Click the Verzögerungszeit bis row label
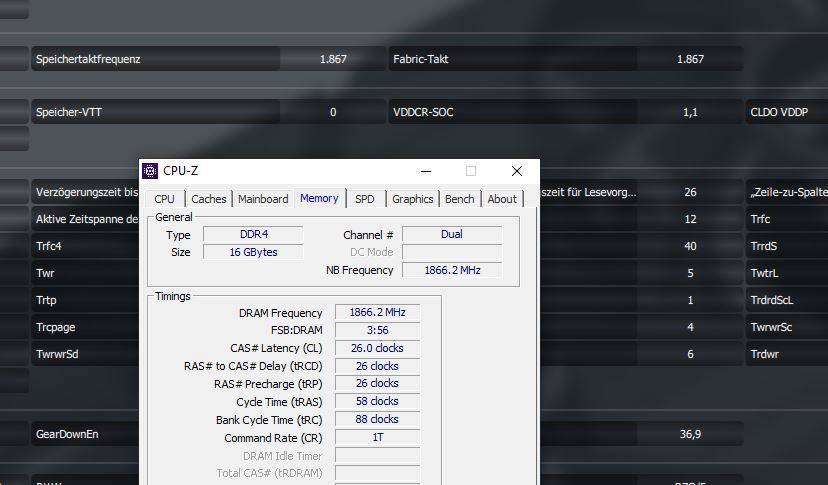Image resolution: width=828 pixels, height=485 pixels. coord(87,192)
